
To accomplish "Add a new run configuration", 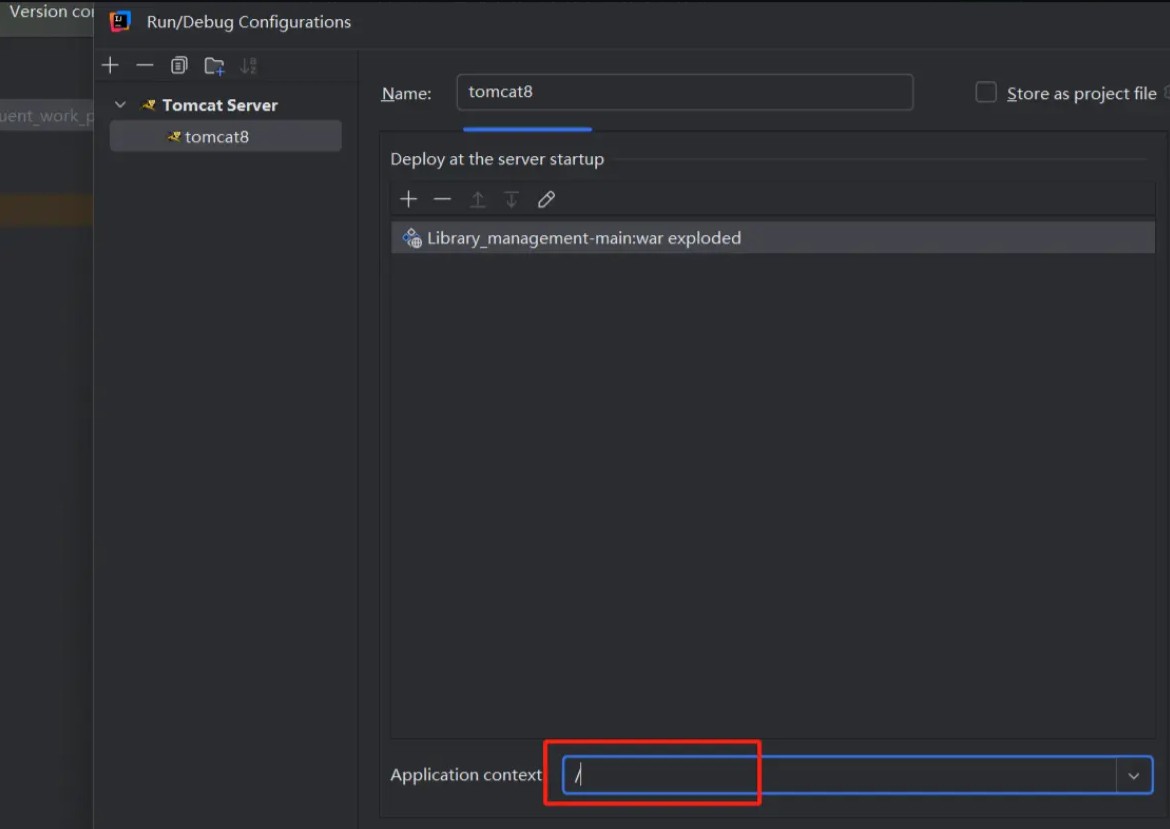I will (x=110, y=66).
